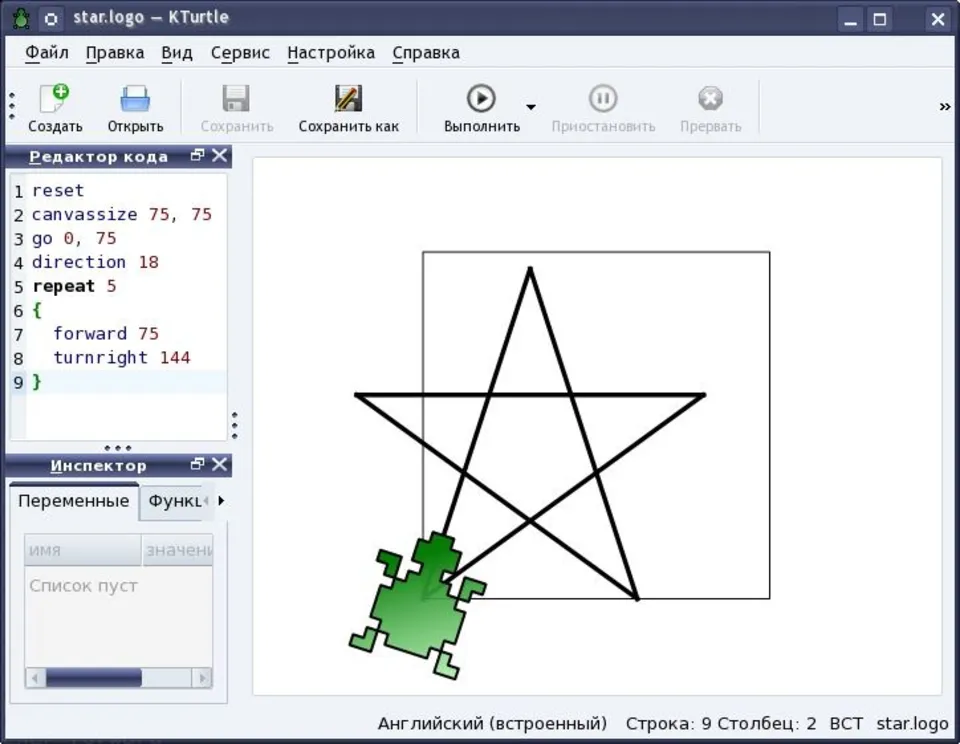Maximize the KTurtle window

880,19
